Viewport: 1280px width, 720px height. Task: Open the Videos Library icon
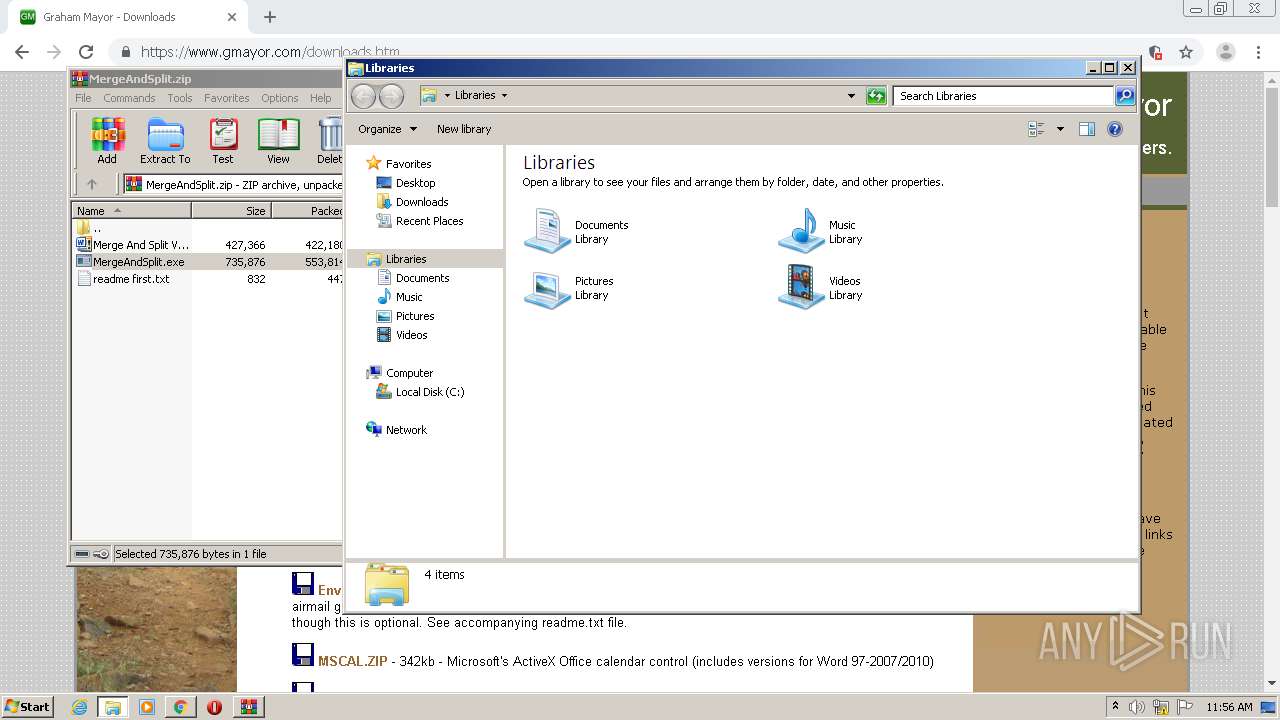(801, 287)
